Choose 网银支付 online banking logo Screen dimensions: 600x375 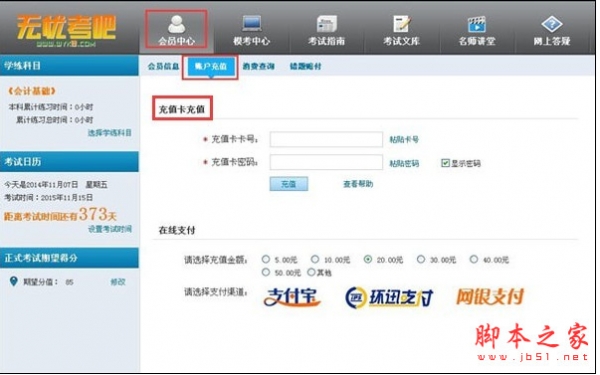pos(490,297)
